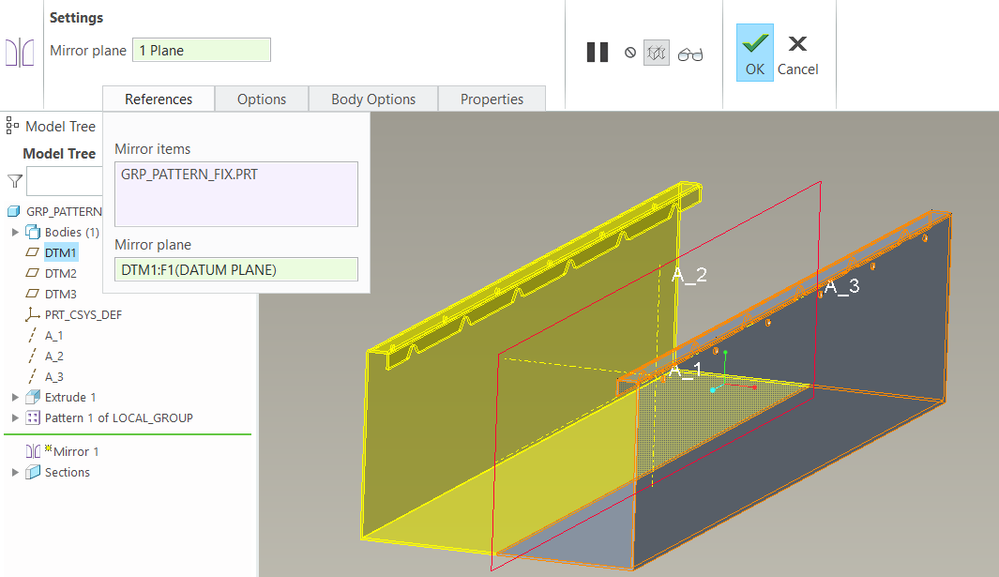
Task: Toggle the verify glasses preview icon
Action: [x=690, y=54]
